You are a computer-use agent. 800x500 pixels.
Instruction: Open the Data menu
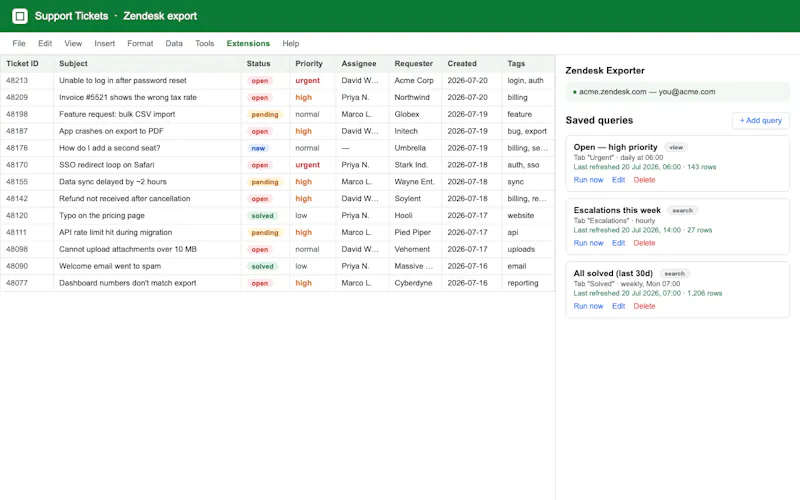[x=174, y=43]
